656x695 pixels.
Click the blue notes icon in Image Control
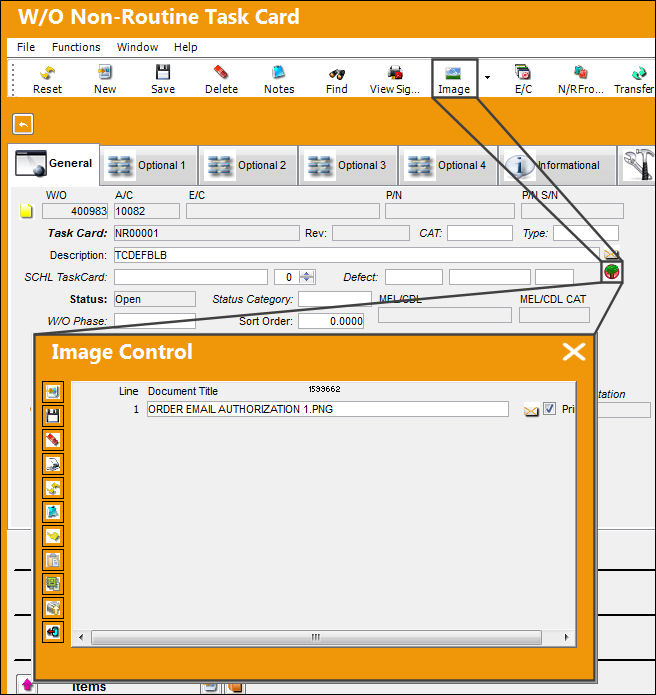coord(53,512)
